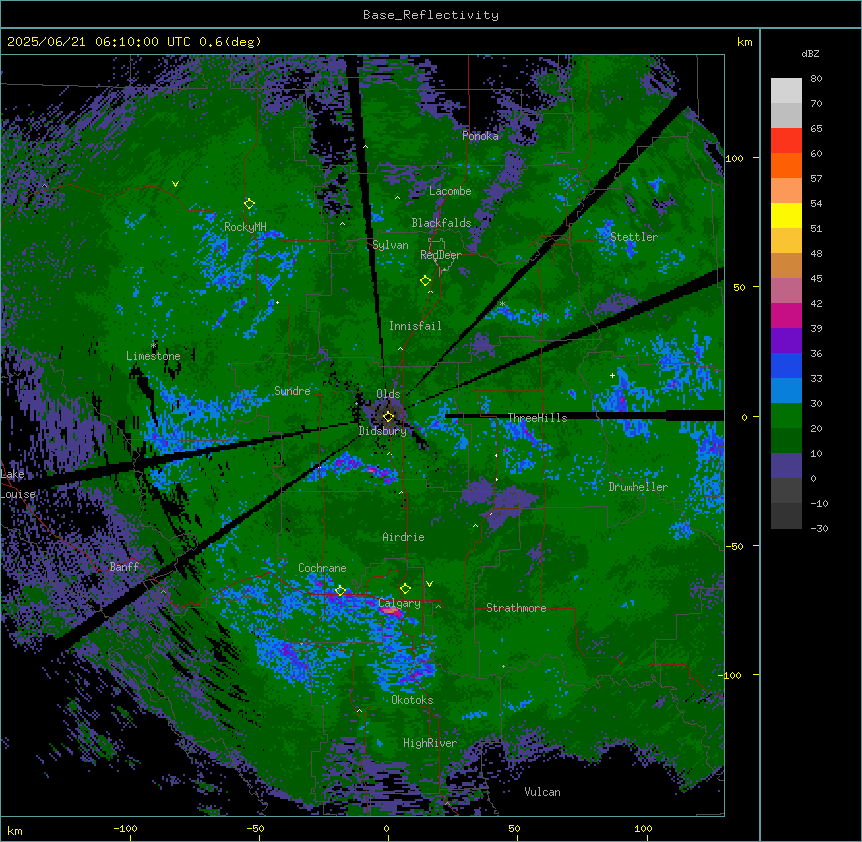Viewport: 862px width, 842px height.
Task: Click the Sundre city label
Action: pos(292,391)
